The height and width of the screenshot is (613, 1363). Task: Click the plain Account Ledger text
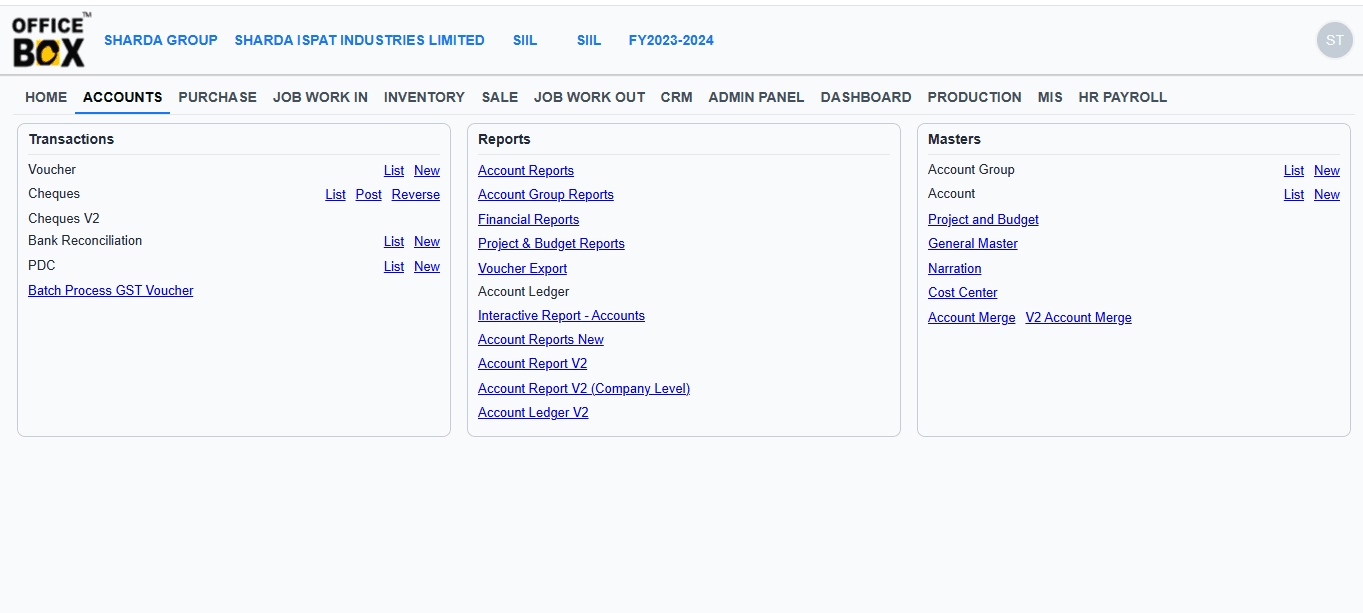pos(524,292)
